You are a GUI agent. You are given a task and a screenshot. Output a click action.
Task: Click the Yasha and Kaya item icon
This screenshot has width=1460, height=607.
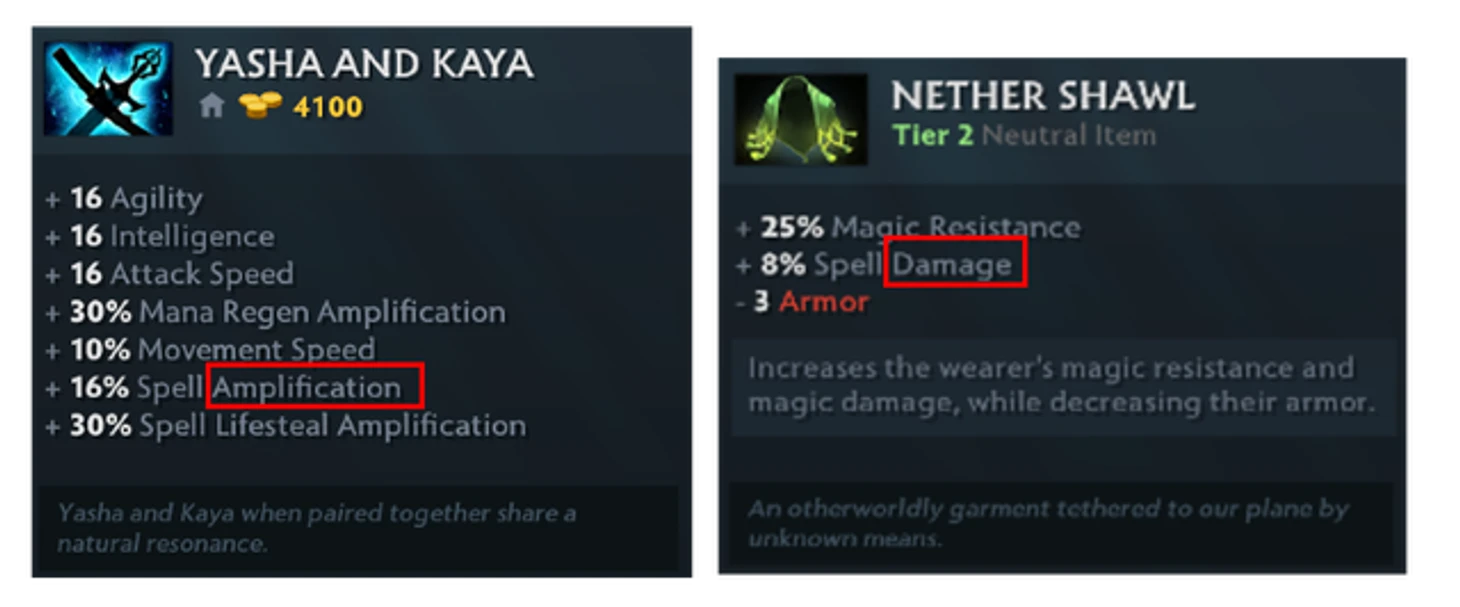pos(108,89)
